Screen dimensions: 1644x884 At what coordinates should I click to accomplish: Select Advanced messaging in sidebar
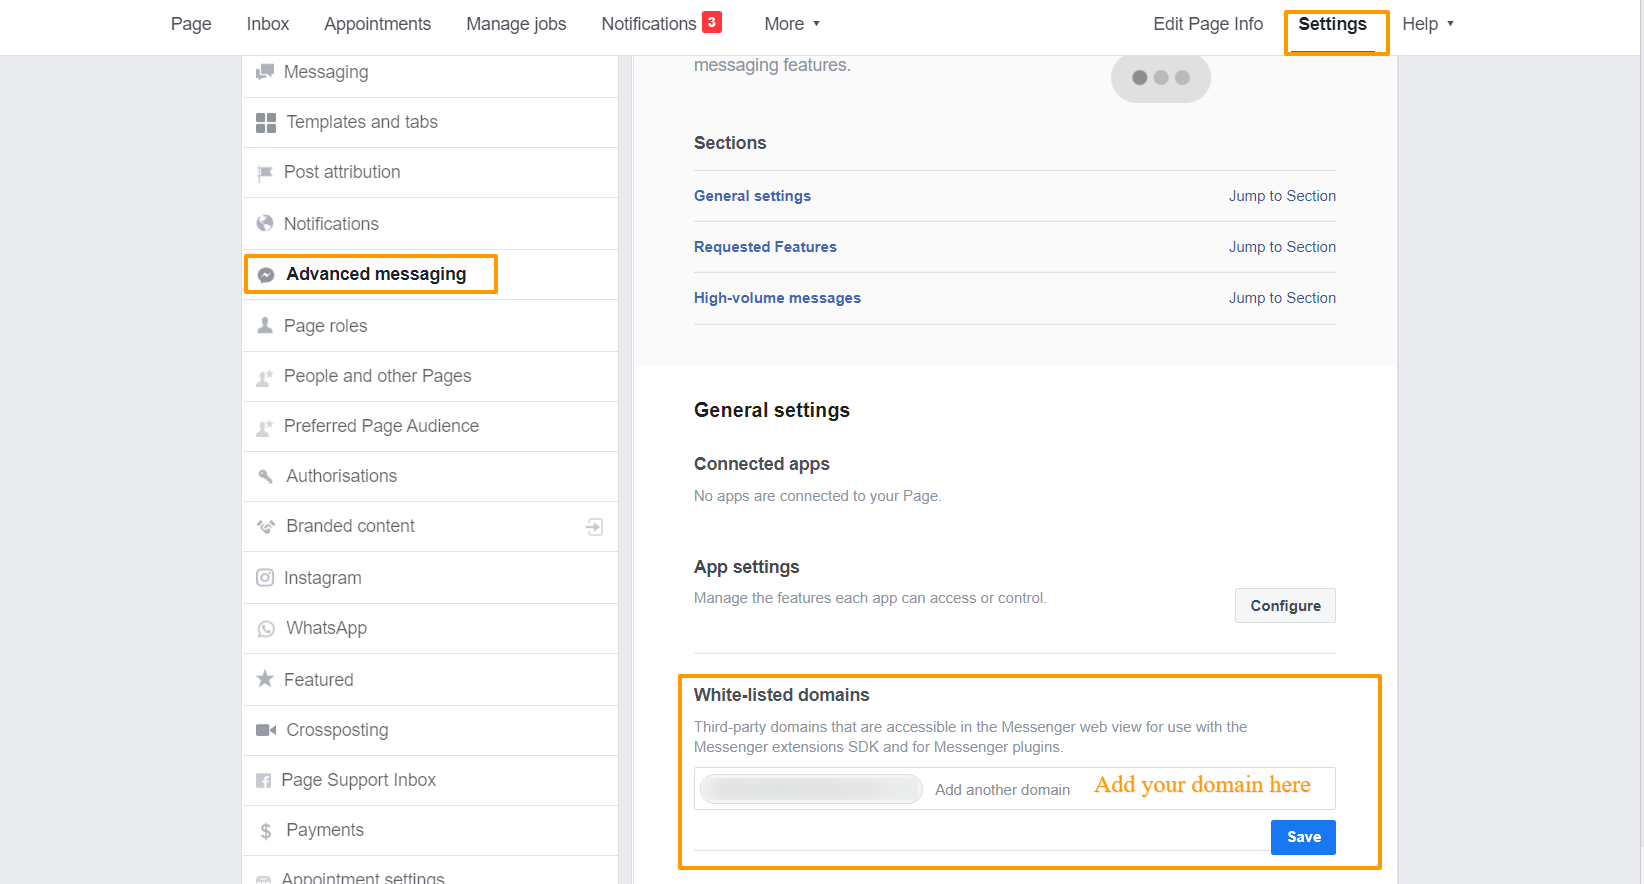[x=430, y=274]
